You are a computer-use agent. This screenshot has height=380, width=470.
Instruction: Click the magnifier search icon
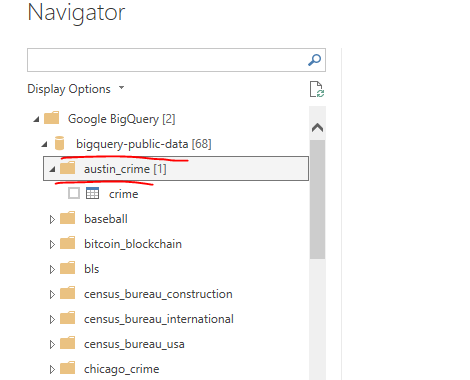(x=314, y=60)
